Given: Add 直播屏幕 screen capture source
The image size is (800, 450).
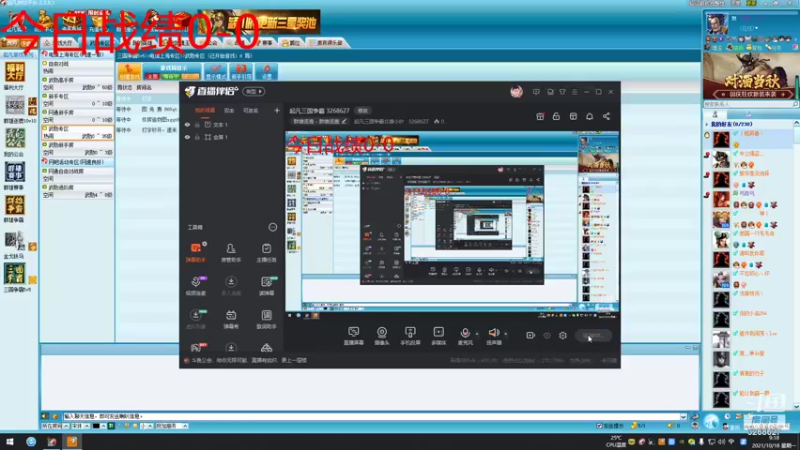Looking at the screenshot, I should coord(354,336).
